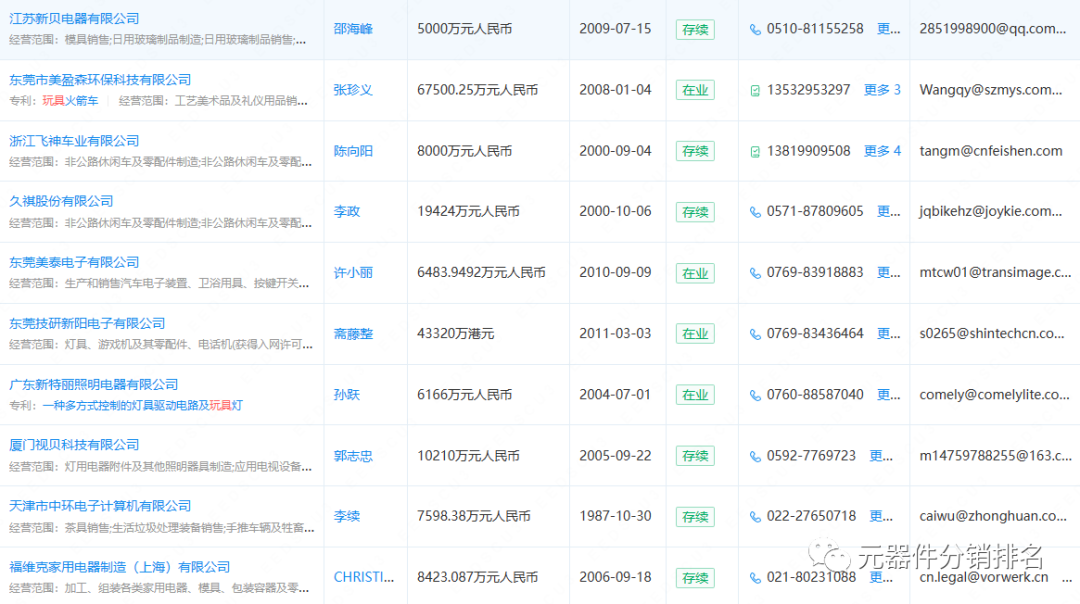Click phone icon beside 0769-83436464
This screenshot has height=604, width=1080.
[755, 334]
